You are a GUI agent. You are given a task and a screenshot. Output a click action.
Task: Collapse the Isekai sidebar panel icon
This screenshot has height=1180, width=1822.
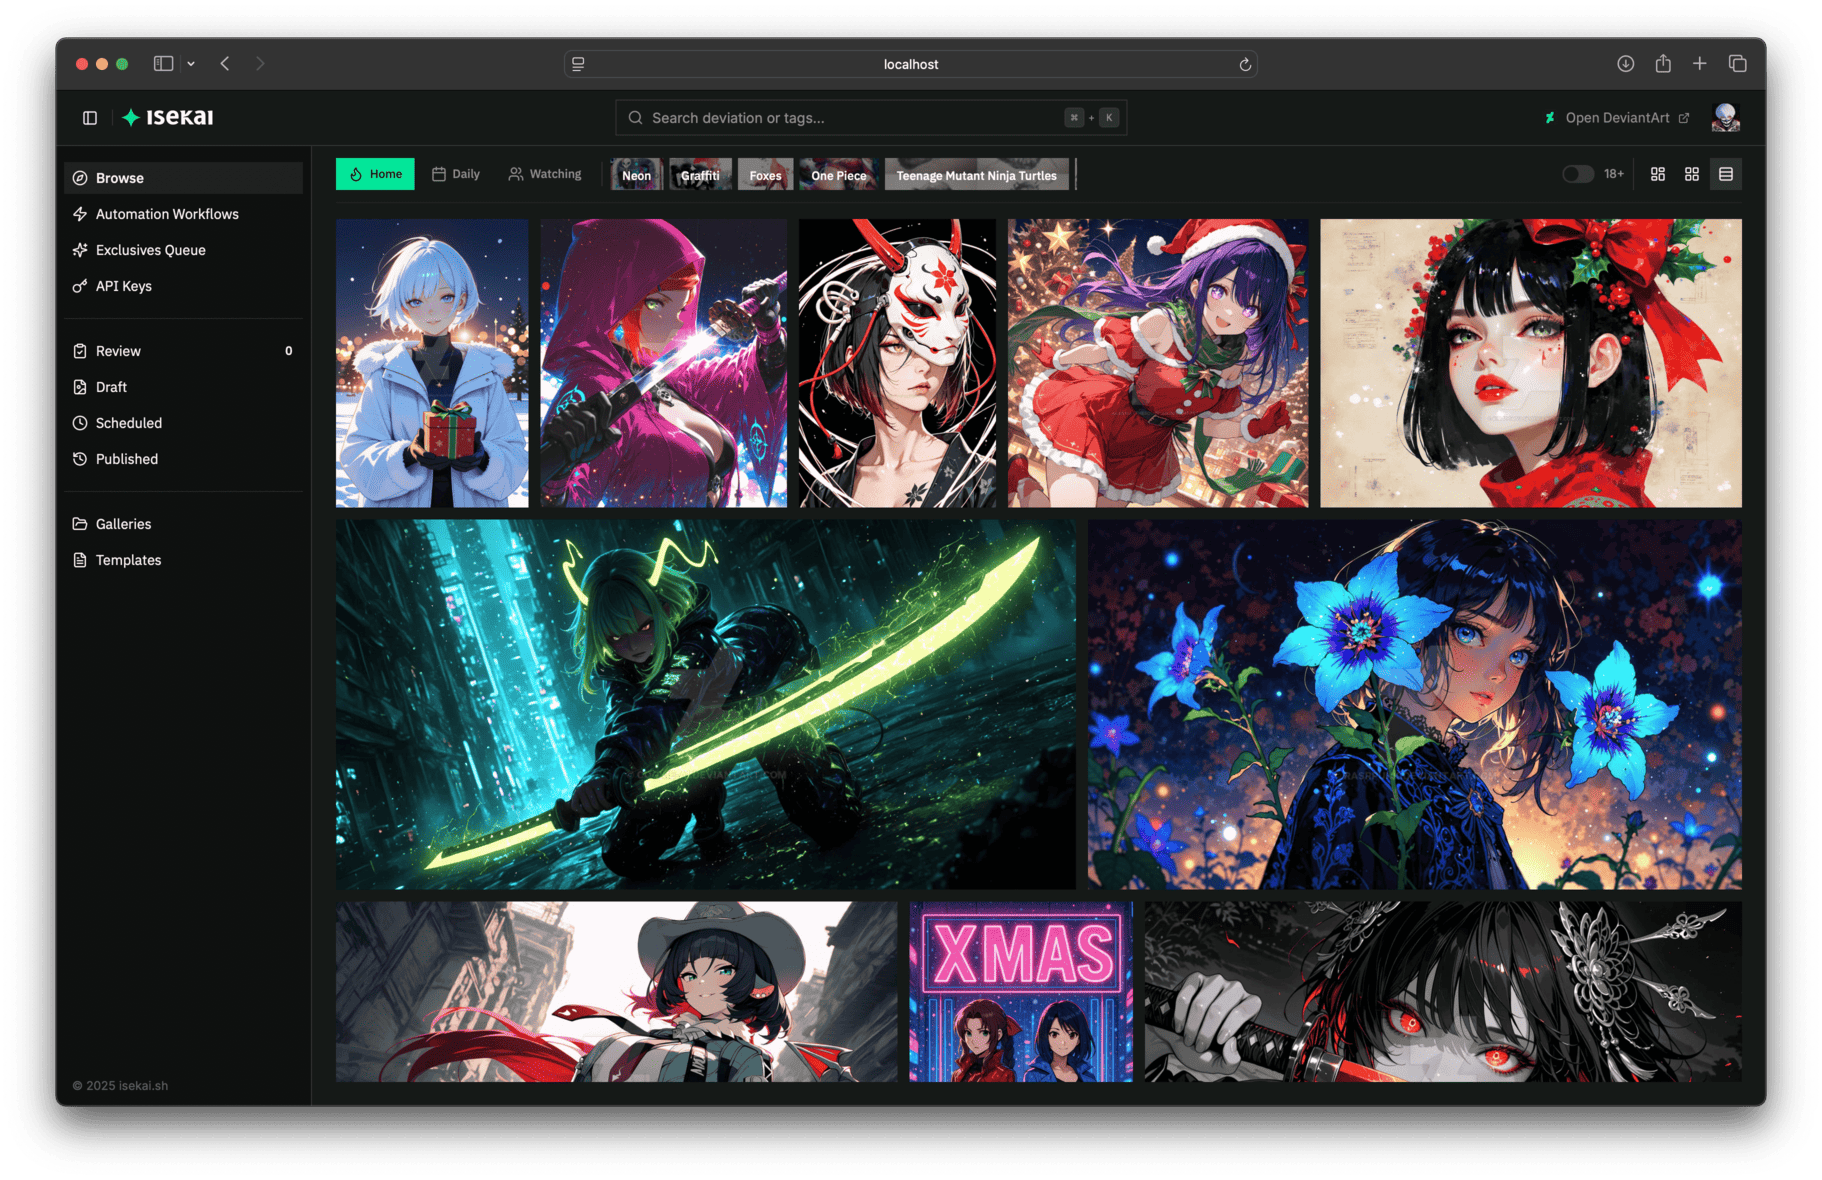[90, 118]
